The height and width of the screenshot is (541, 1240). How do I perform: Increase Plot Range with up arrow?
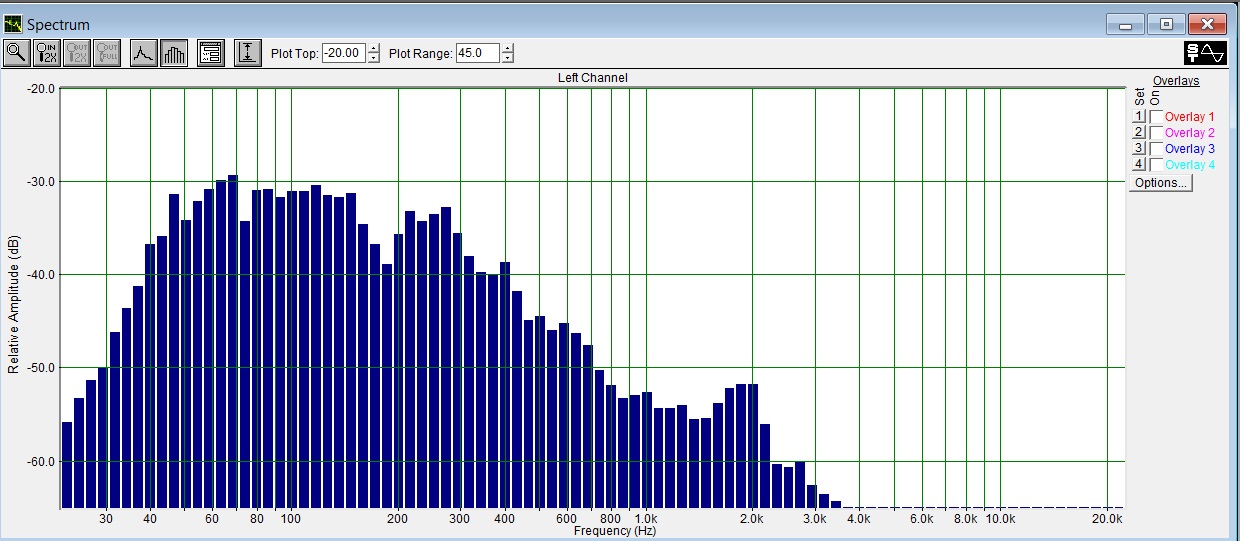[x=508, y=49]
